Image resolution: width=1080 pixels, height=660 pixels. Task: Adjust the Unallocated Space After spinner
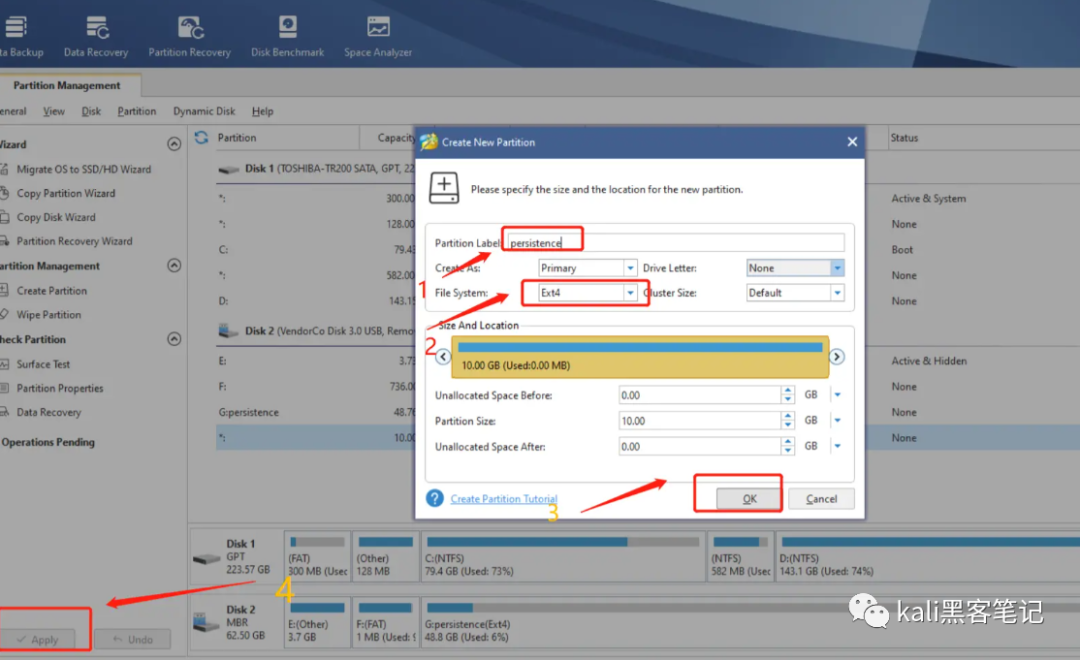pyautogui.click(x=788, y=446)
